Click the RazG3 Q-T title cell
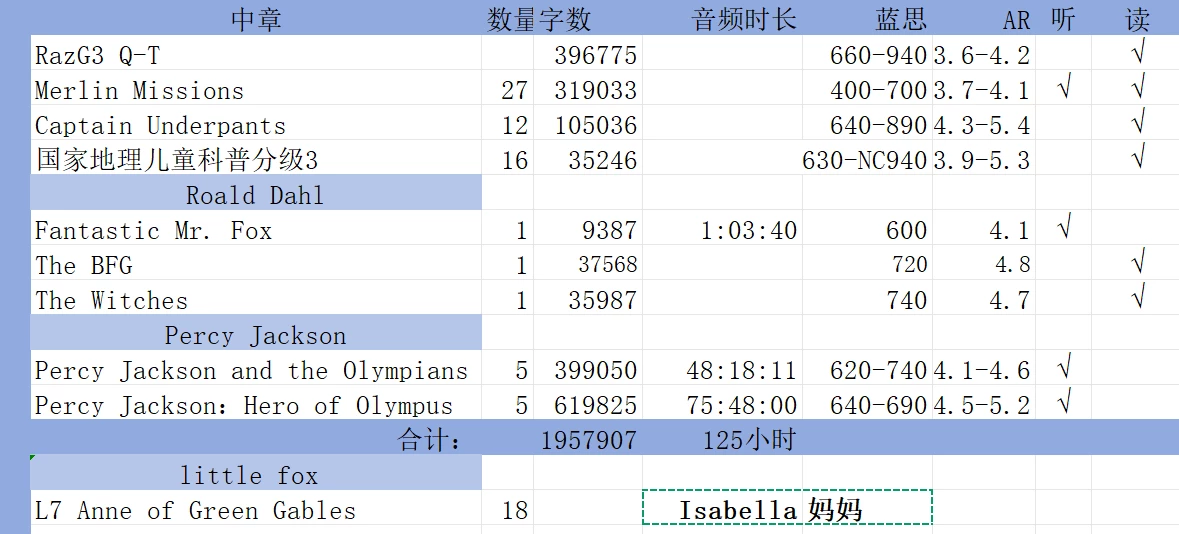This screenshot has width=1179, height=534. 256,53
